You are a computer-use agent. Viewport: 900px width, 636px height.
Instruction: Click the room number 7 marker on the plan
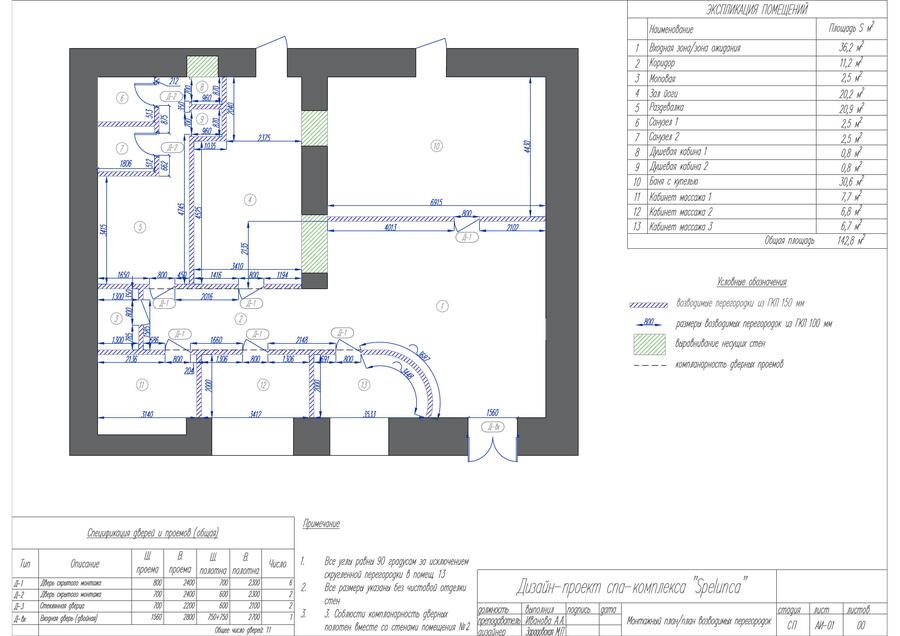coord(122,148)
